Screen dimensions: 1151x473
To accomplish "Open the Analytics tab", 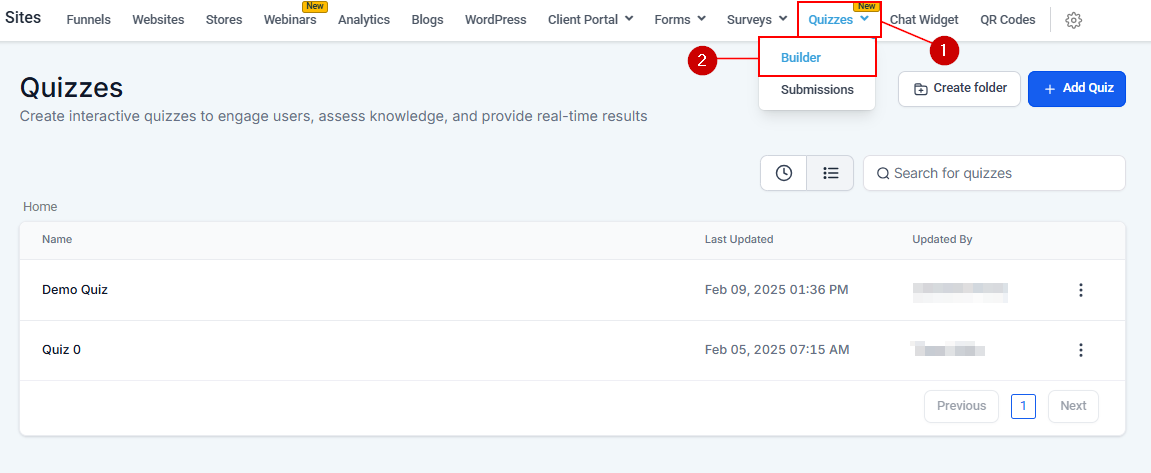I will point(364,20).
